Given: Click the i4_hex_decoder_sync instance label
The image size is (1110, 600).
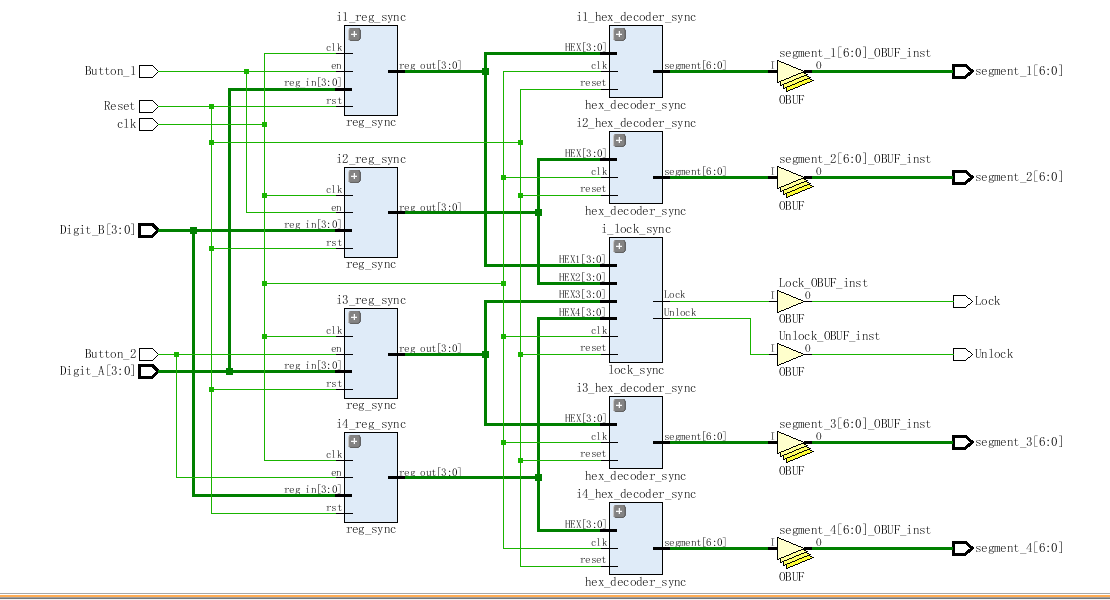Looking at the screenshot, I should point(636,495).
